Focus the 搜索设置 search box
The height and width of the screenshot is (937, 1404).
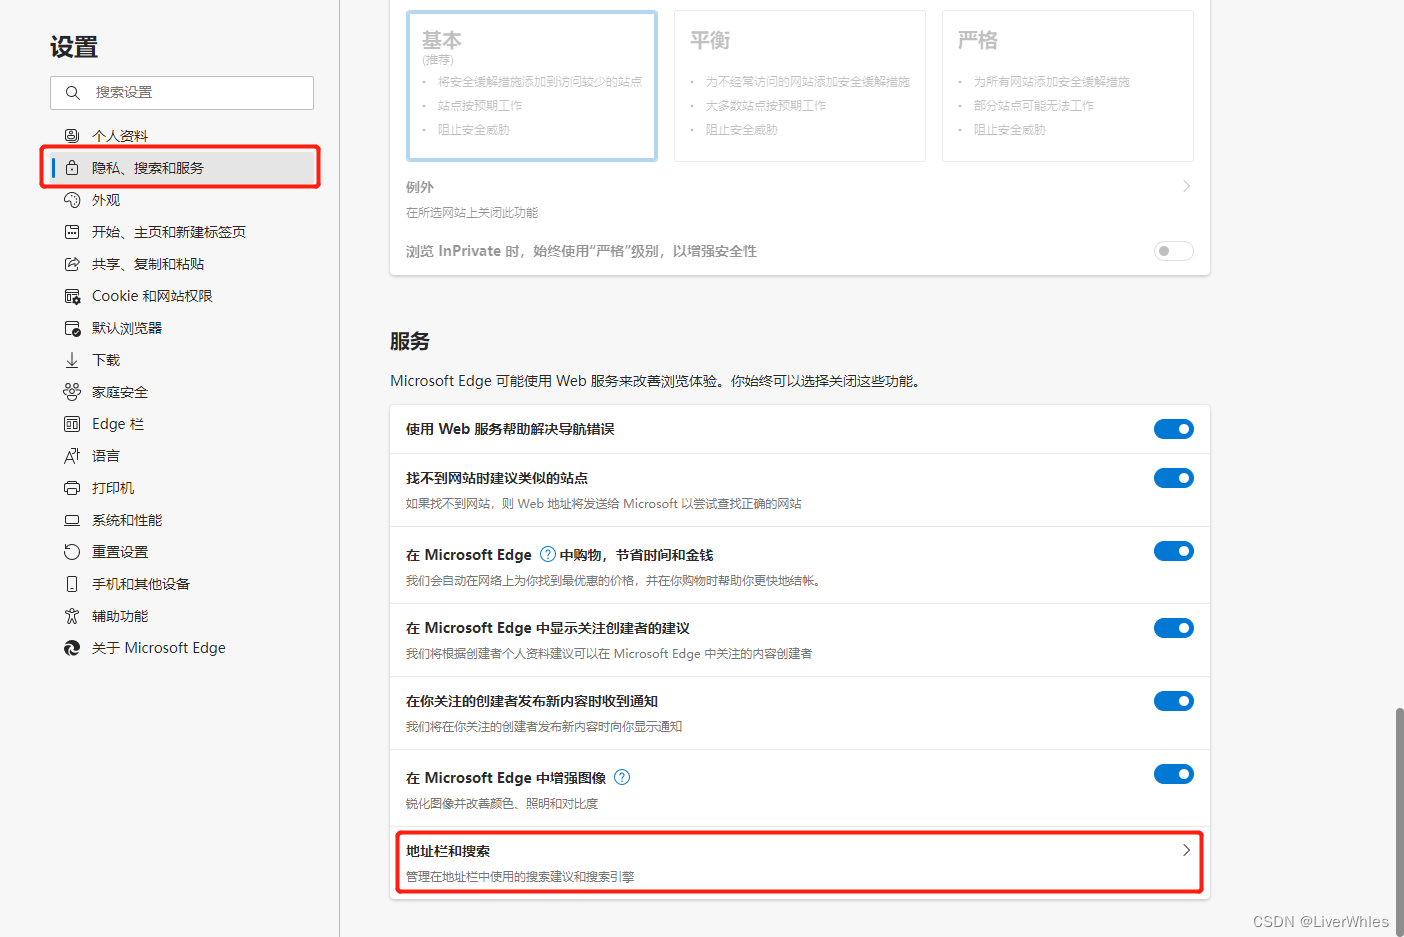click(182, 93)
